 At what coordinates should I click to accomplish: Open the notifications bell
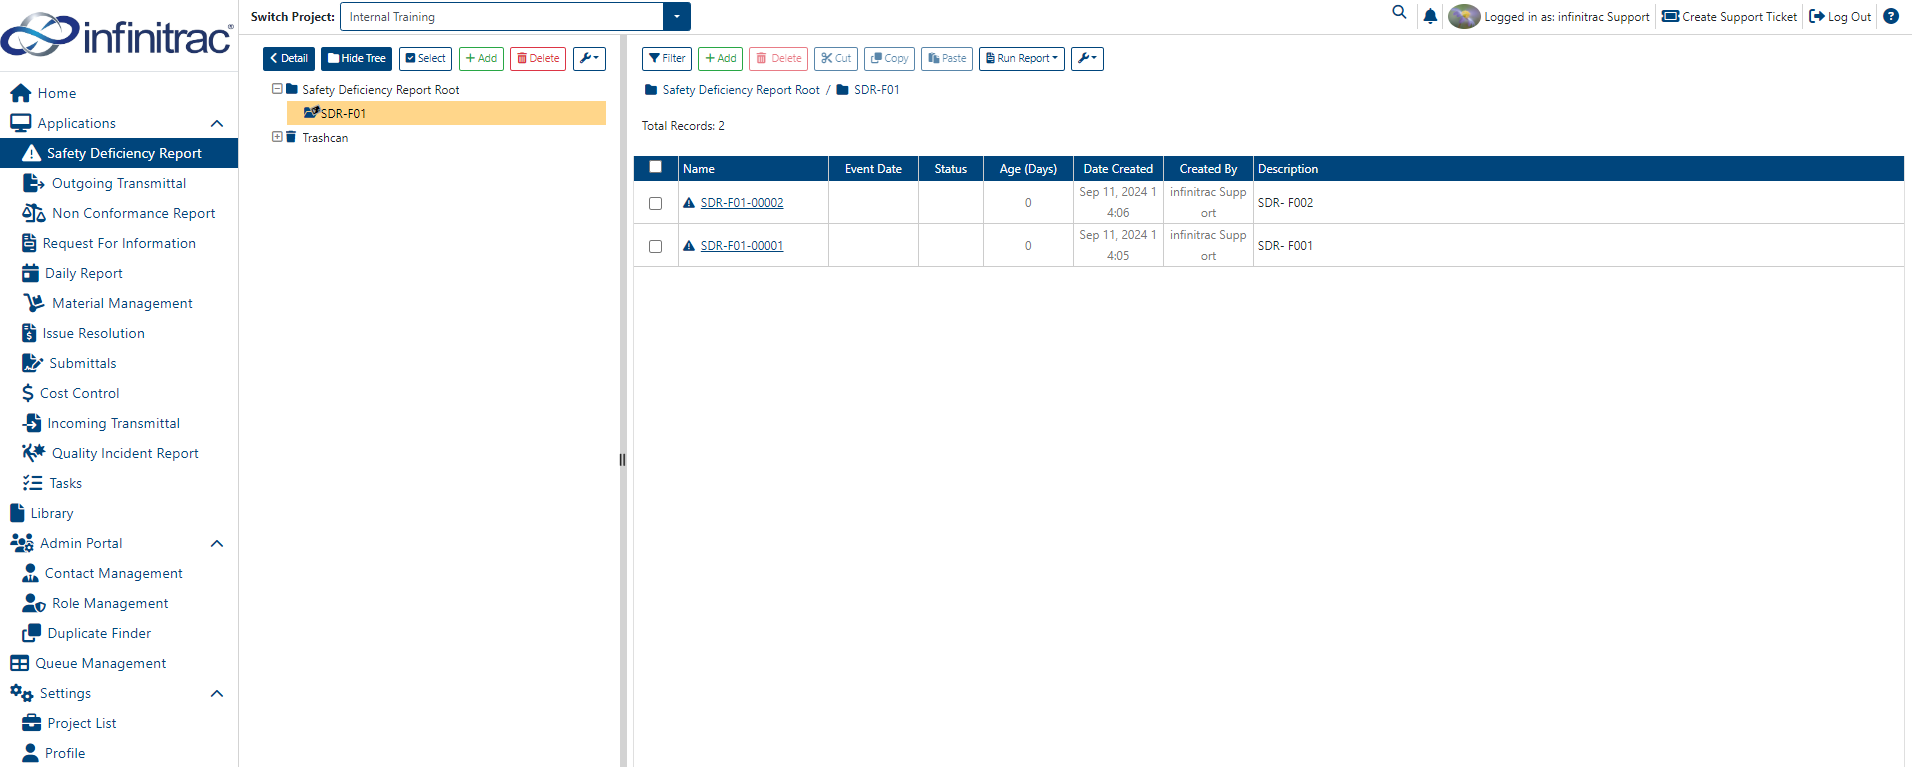1430,16
